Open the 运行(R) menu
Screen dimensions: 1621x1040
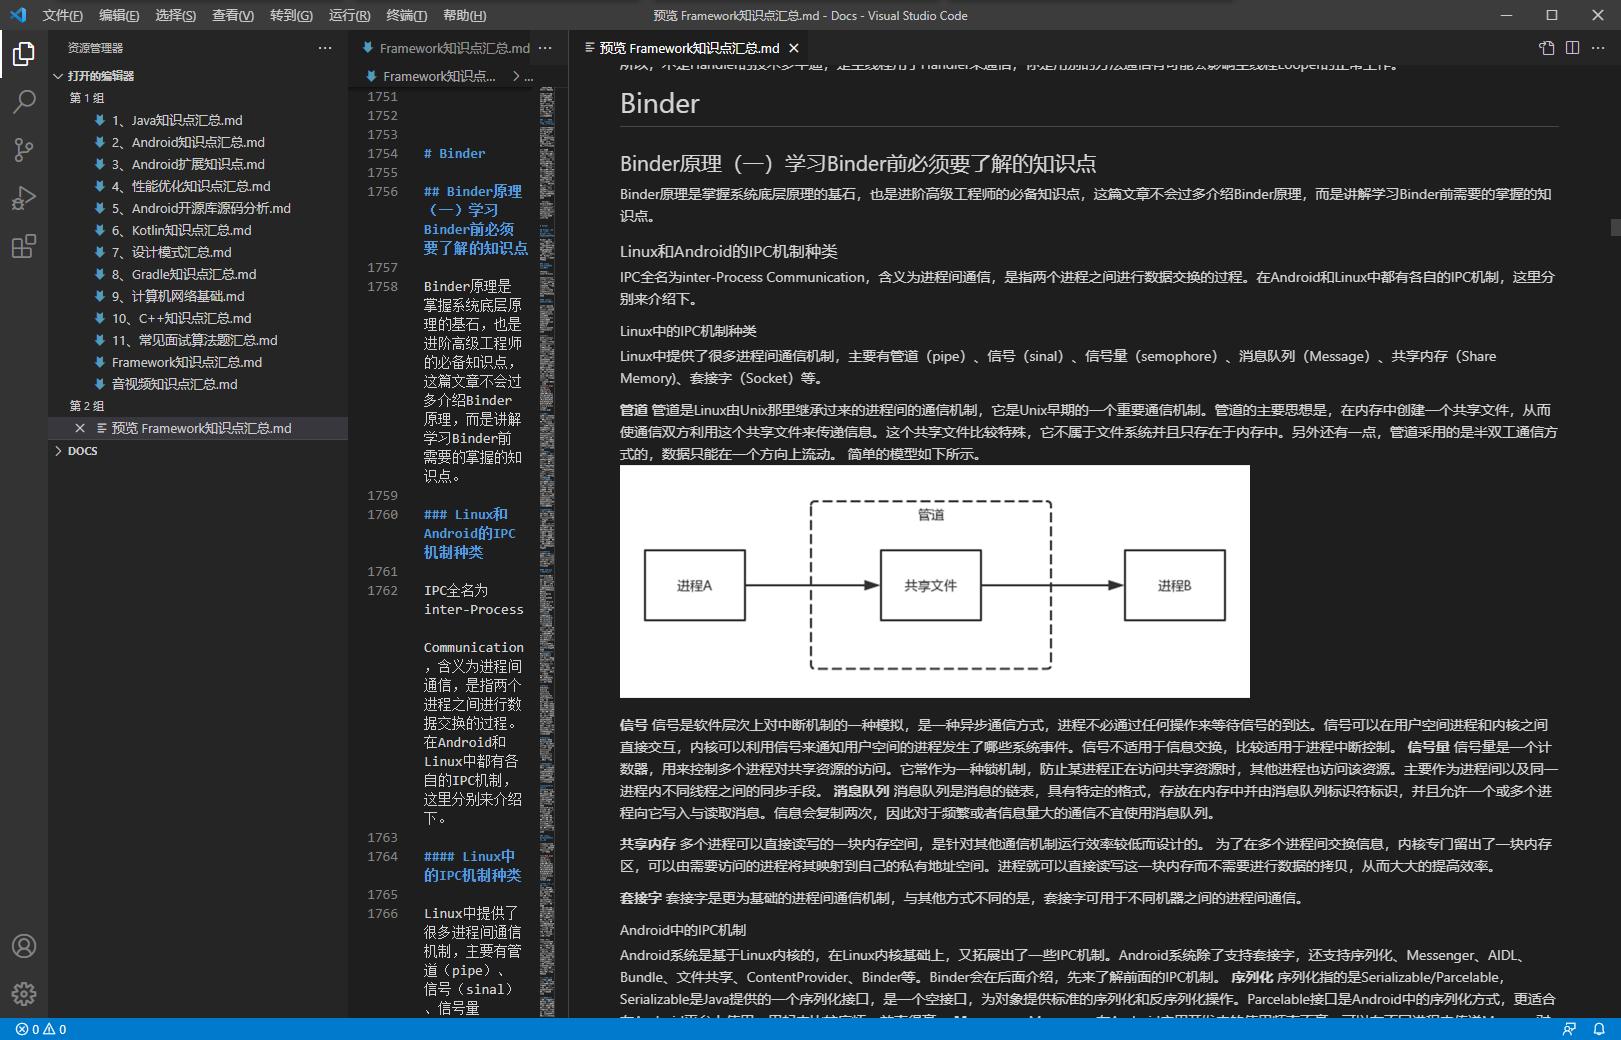pyautogui.click(x=347, y=16)
